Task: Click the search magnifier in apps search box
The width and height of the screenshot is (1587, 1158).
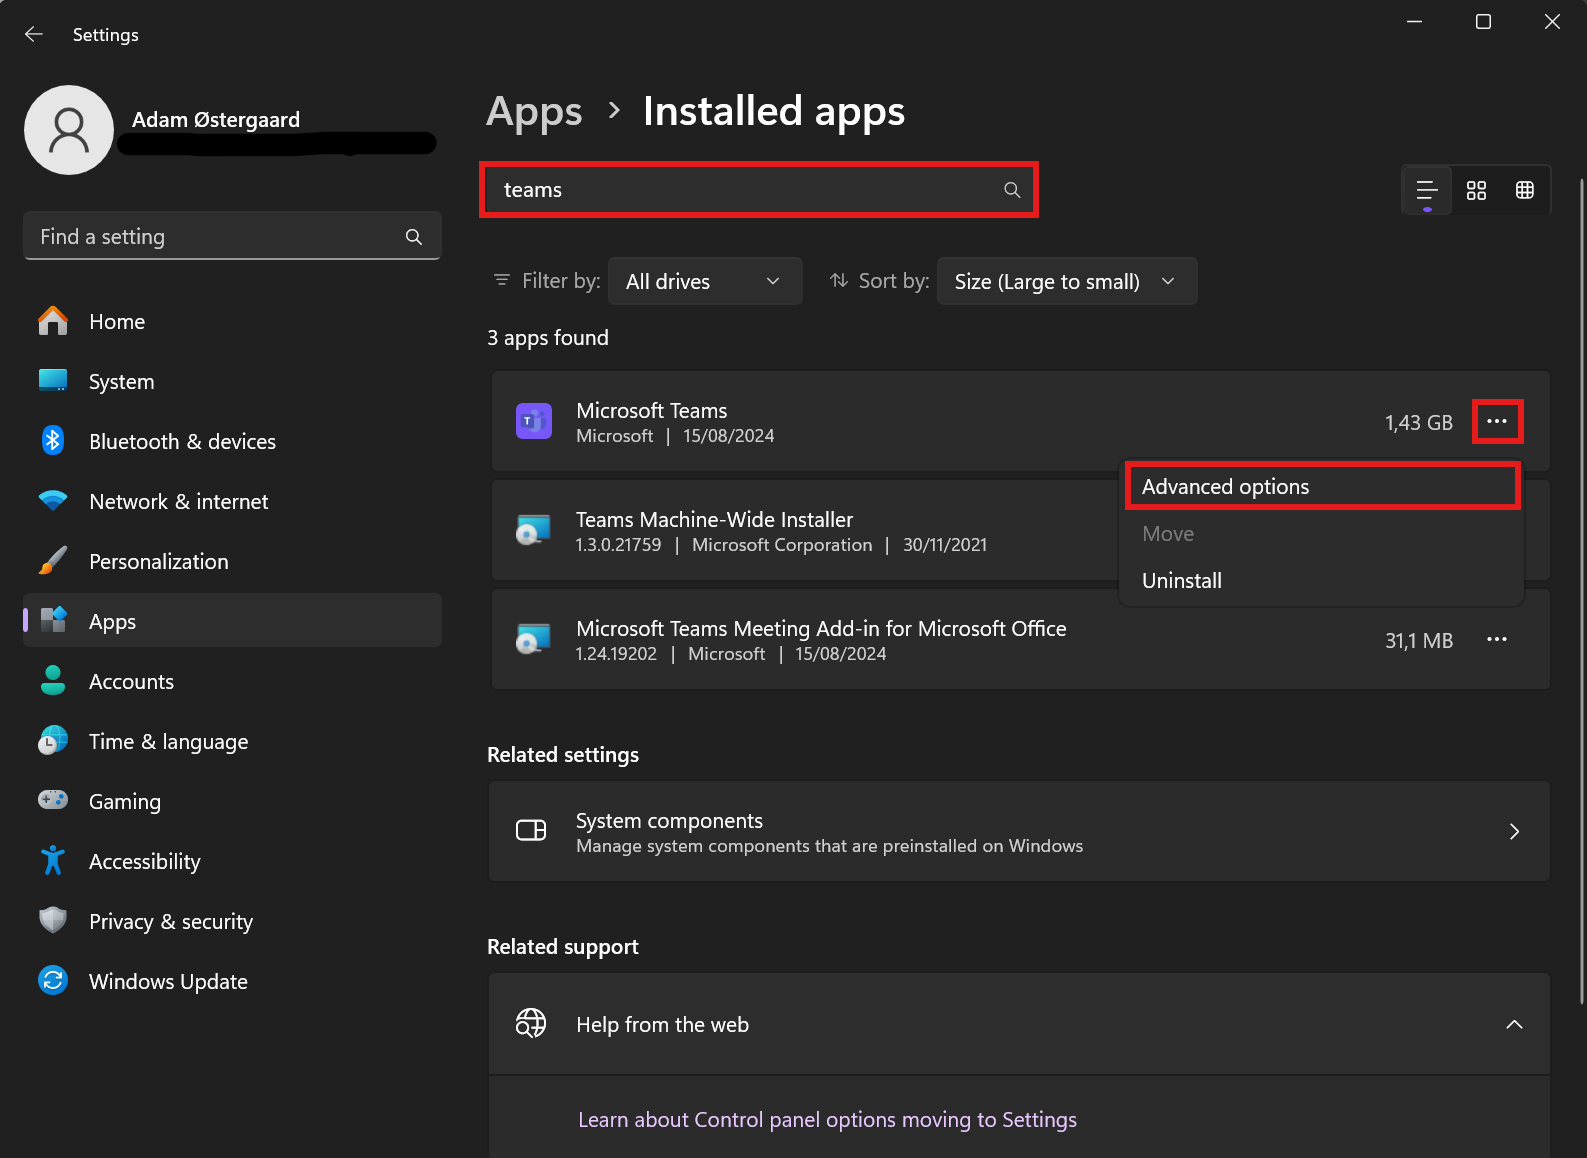Action: pos(1012,190)
